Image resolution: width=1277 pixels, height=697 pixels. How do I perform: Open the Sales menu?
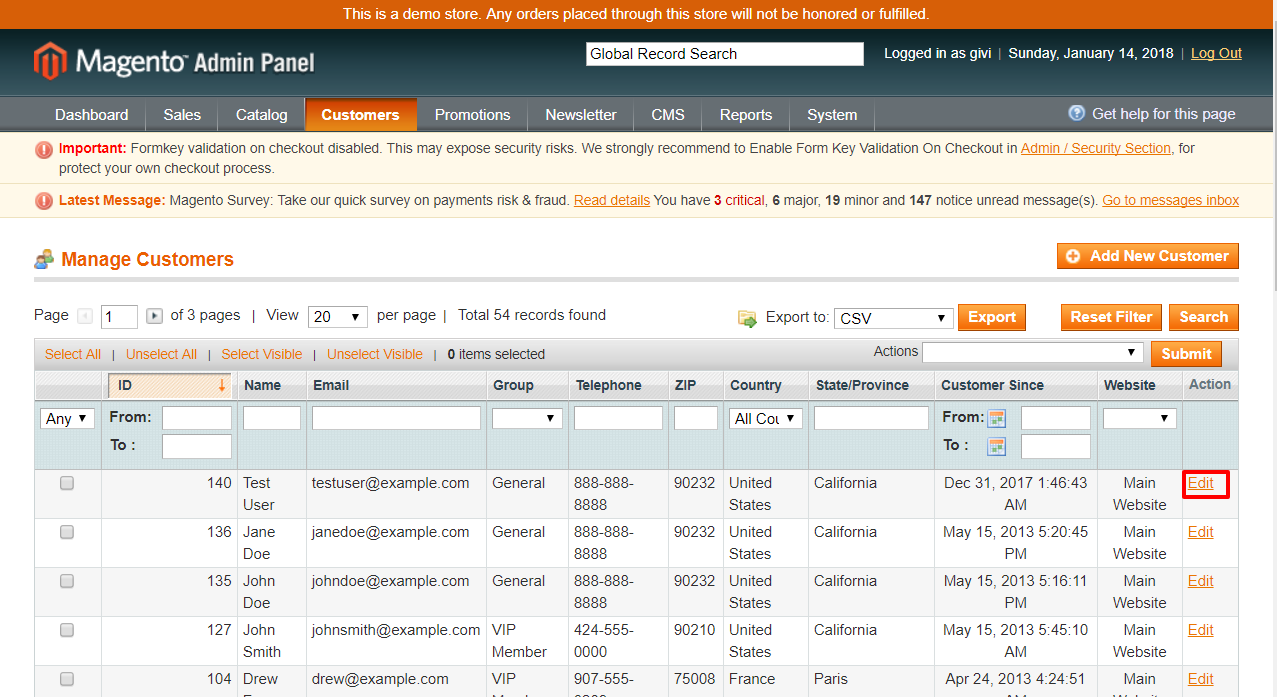tap(182, 114)
